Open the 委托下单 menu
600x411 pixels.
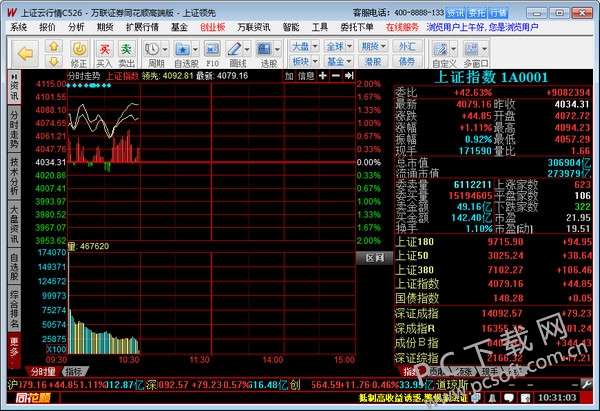(357, 27)
